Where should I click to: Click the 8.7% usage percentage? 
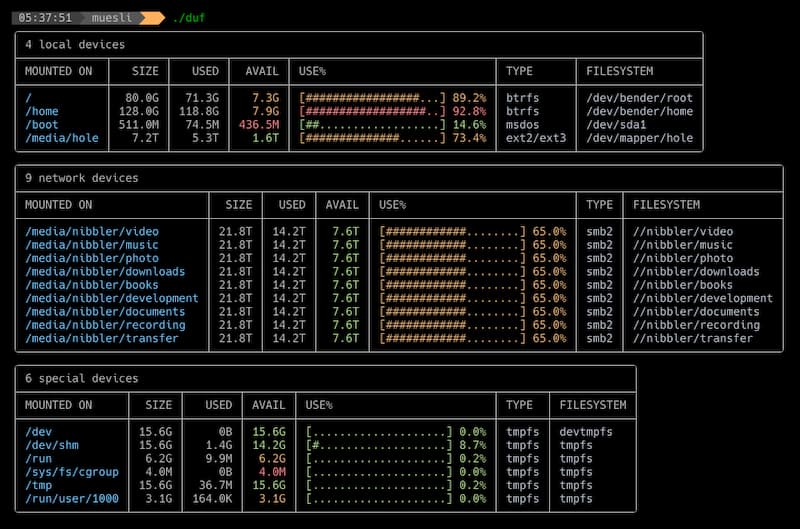[x=472, y=445]
